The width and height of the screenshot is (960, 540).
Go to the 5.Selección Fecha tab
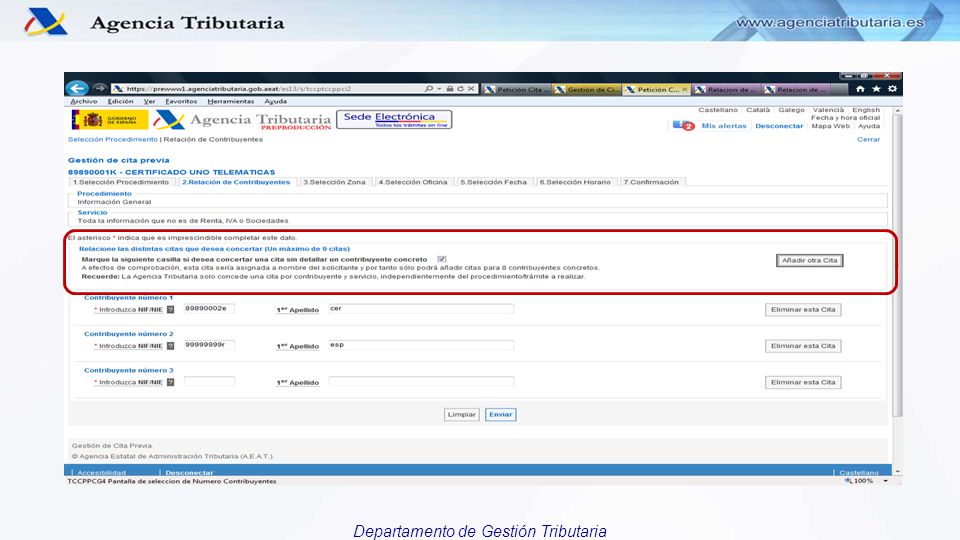493,182
